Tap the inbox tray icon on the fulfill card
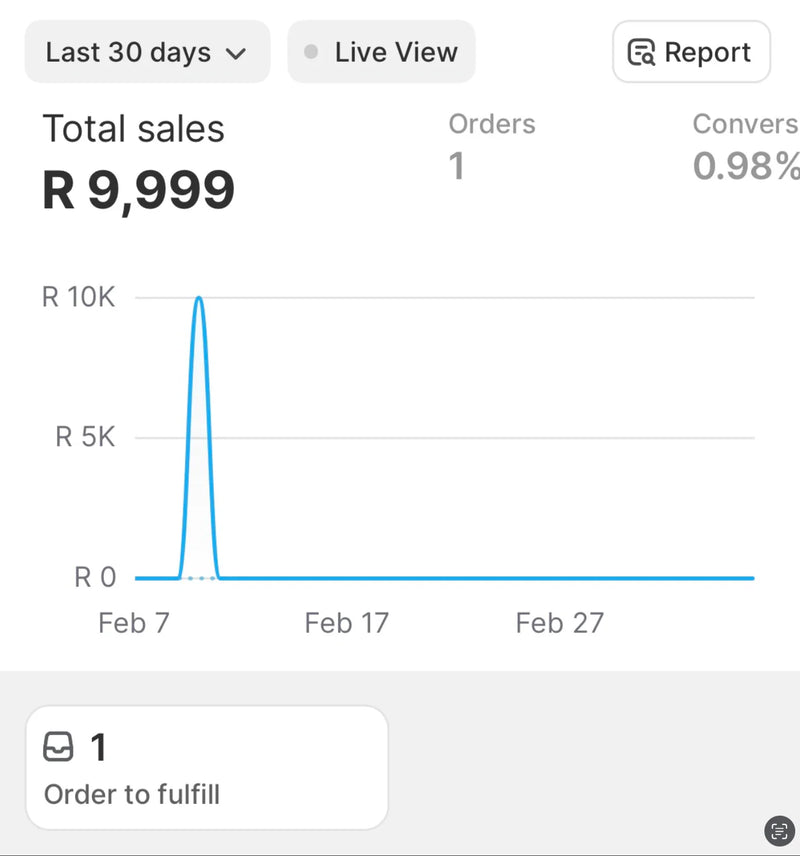 coord(59,747)
